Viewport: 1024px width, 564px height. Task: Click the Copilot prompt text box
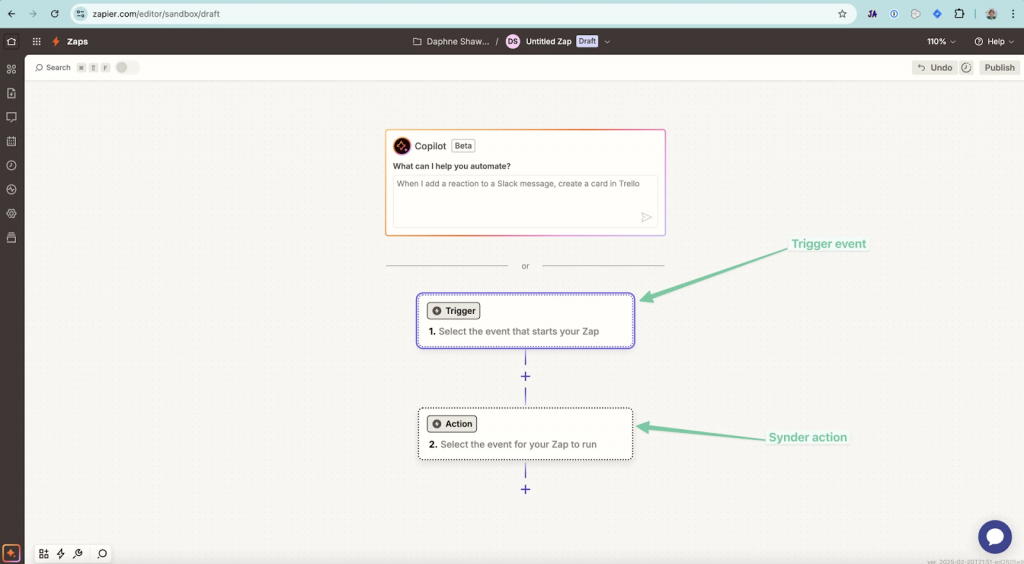pyautogui.click(x=525, y=201)
